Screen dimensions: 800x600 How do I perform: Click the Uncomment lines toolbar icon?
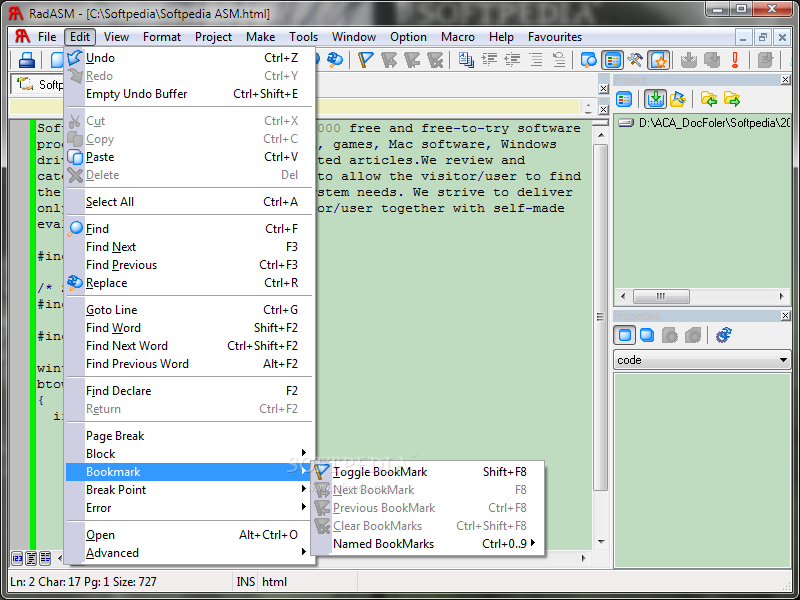pyautogui.click(x=559, y=60)
